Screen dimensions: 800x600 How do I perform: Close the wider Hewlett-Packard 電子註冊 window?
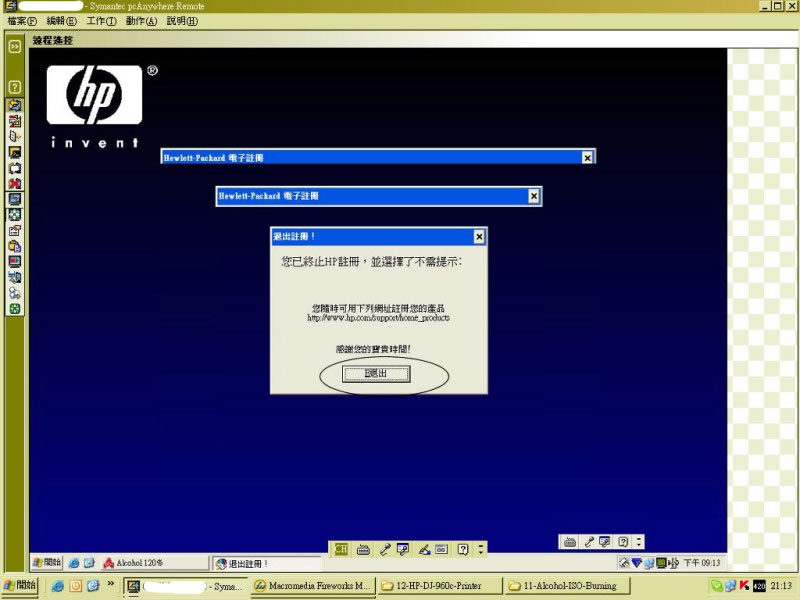[587, 158]
